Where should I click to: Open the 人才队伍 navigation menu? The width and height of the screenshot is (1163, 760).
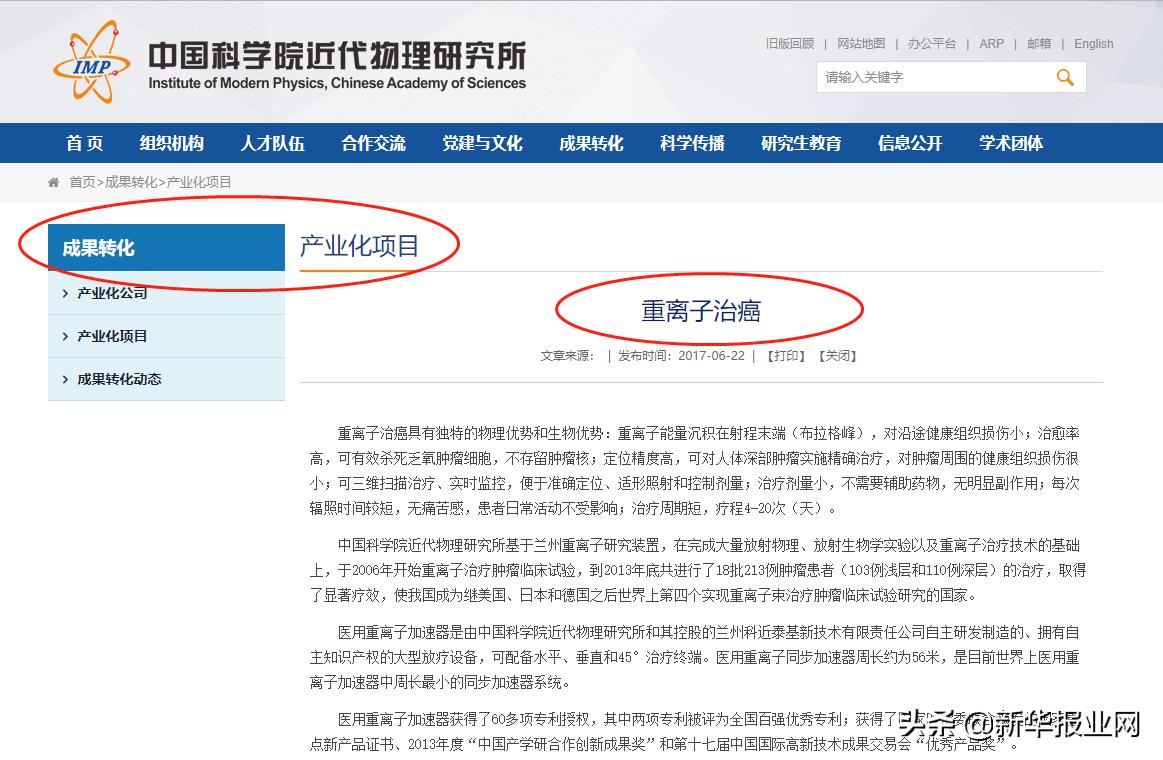(272, 143)
